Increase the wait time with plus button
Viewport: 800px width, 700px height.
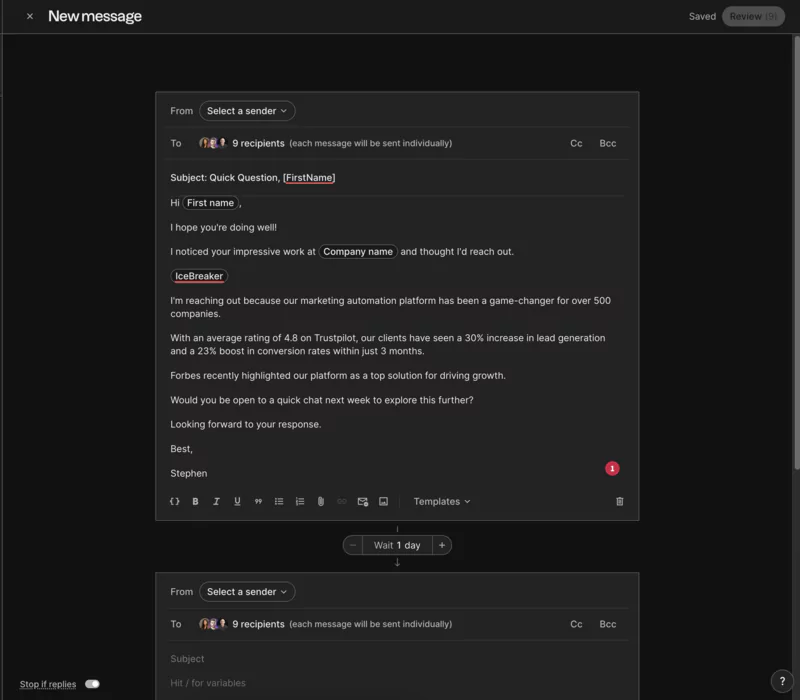(442, 545)
